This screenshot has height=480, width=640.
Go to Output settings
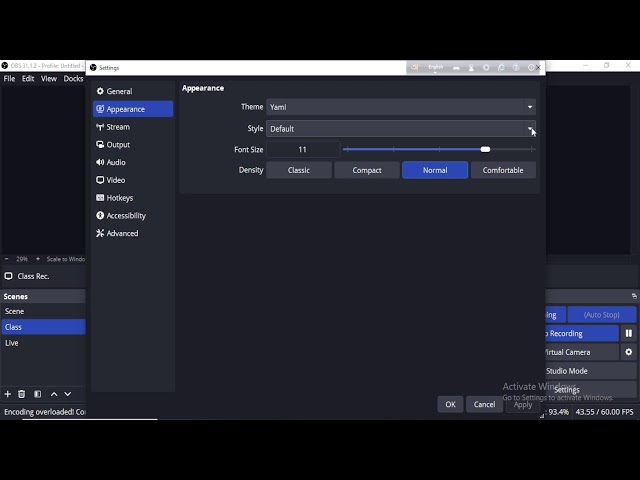coord(118,145)
